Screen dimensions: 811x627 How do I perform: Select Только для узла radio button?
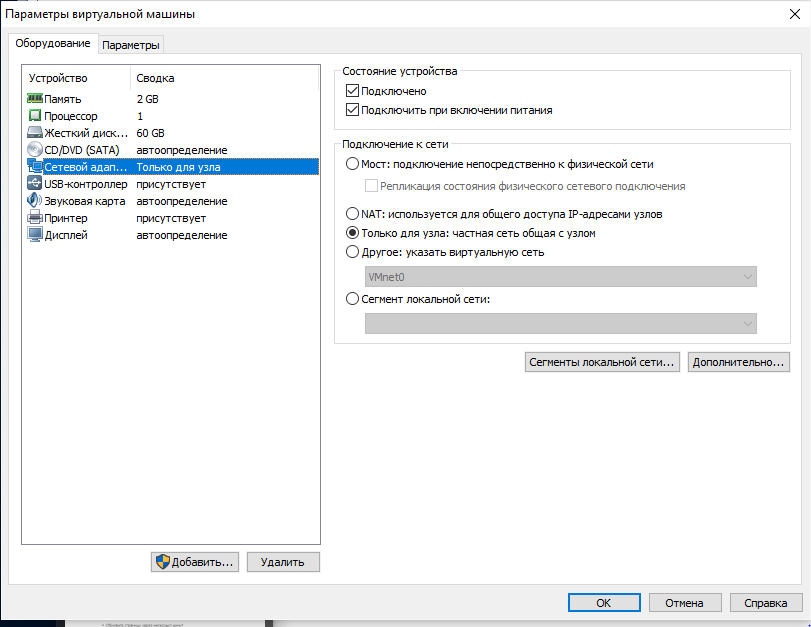click(x=352, y=233)
